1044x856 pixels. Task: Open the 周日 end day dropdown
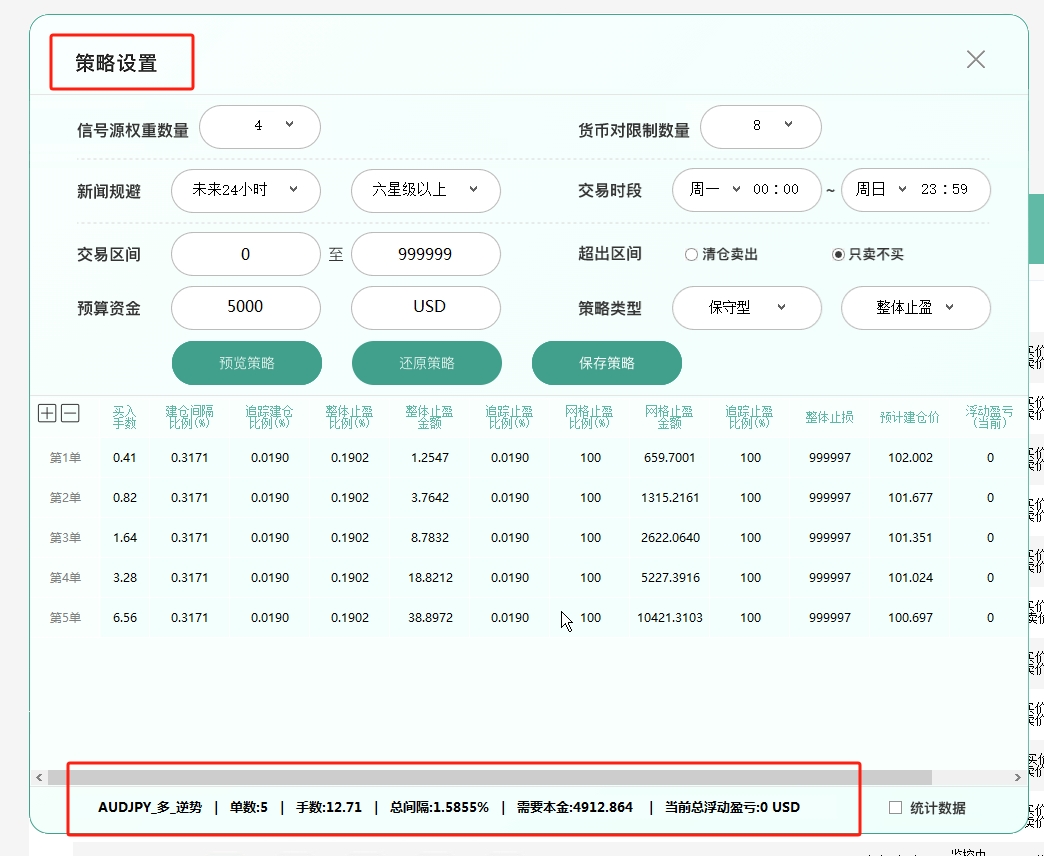880,190
